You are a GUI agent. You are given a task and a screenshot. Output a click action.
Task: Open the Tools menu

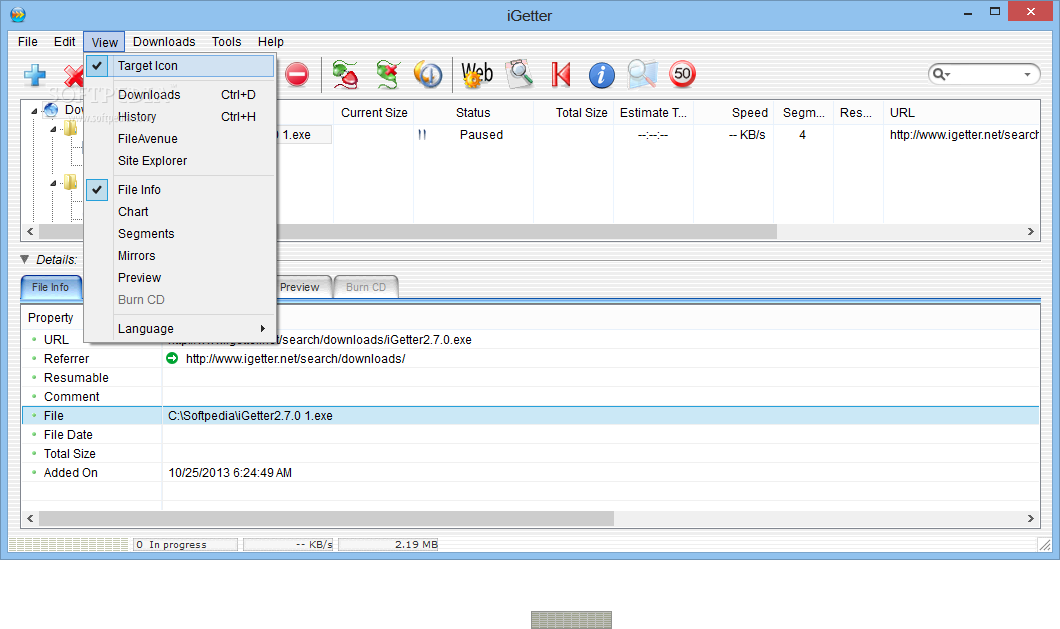click(x=226, y=42)
